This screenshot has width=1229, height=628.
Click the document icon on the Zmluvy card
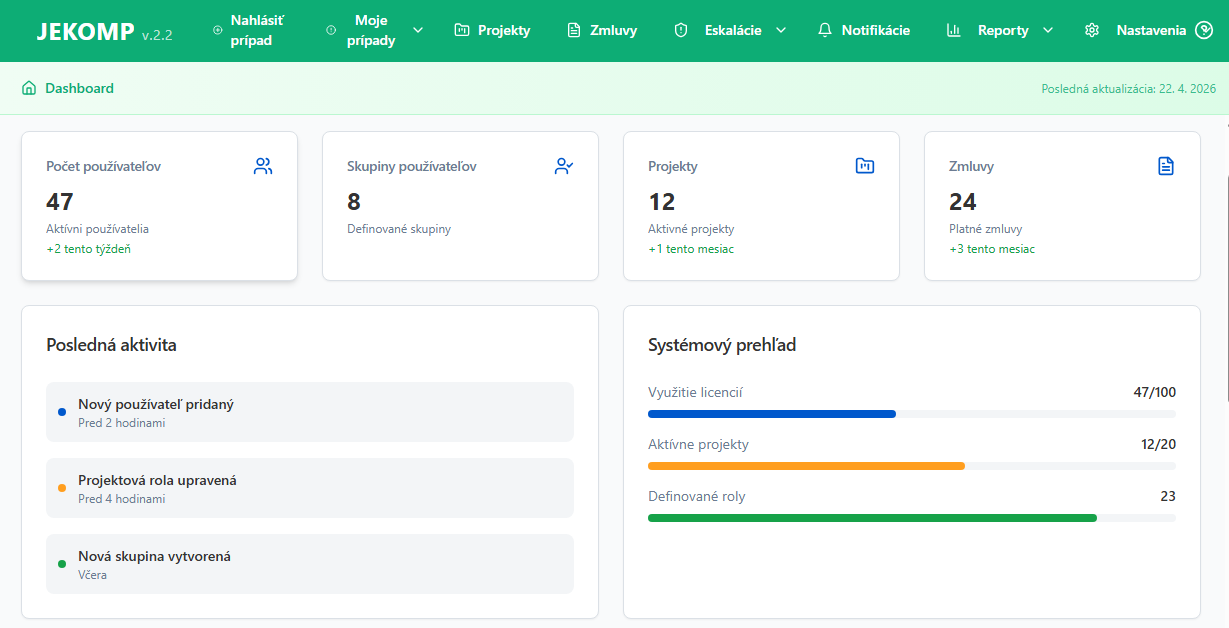pyautogui.click(x=1166, y=166)
